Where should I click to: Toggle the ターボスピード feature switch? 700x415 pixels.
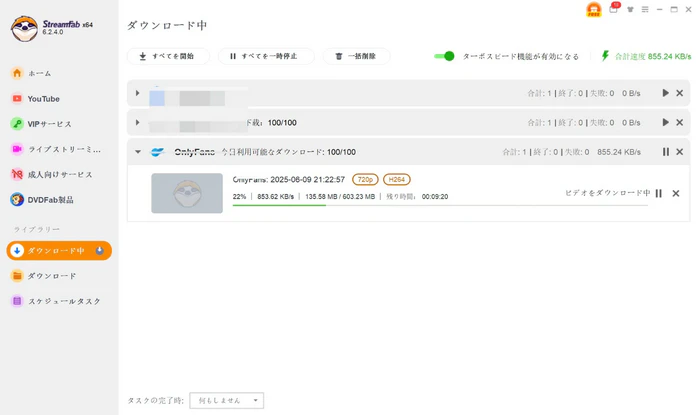click(445, 56)
